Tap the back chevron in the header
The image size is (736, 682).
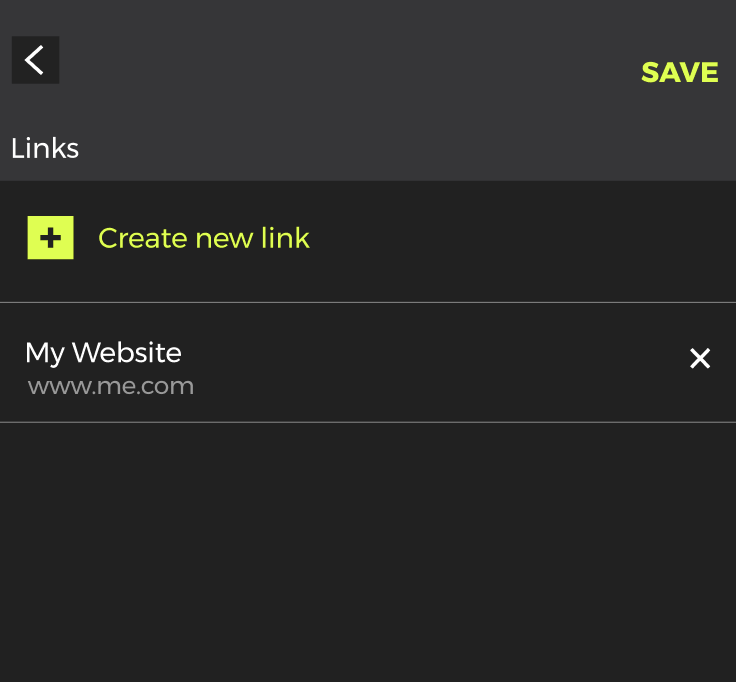(35, 60)
